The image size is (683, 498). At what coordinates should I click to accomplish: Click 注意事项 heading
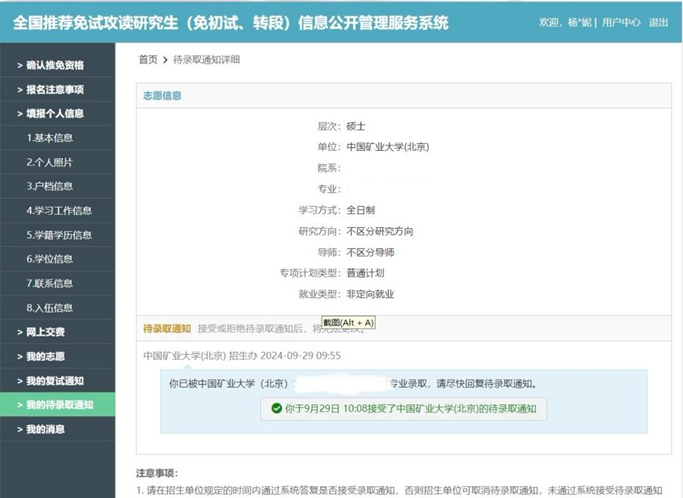pyautogui.click(x=157, y=473)
